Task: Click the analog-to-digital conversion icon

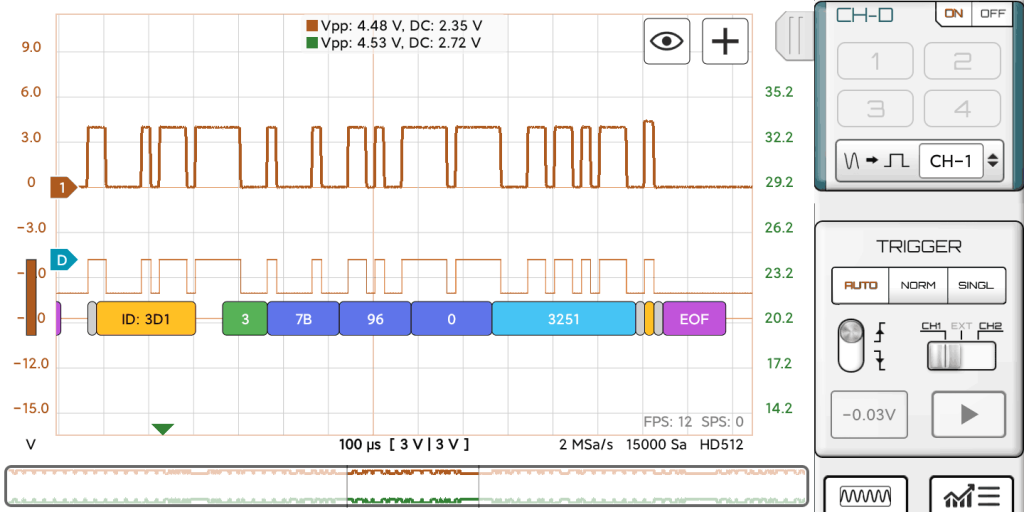Action: tap(875, 160)
